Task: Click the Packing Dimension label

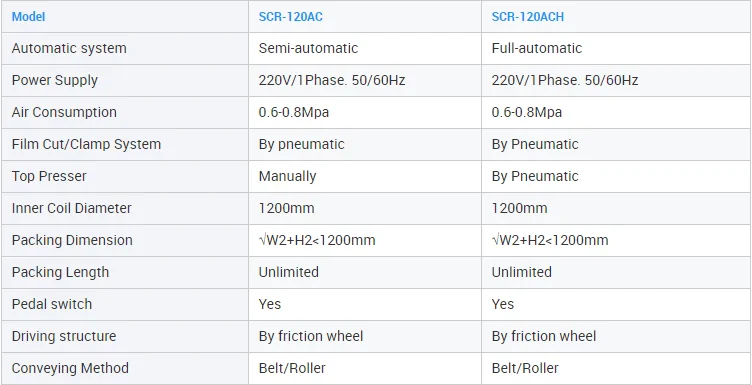Action: [x=72, y=240]
